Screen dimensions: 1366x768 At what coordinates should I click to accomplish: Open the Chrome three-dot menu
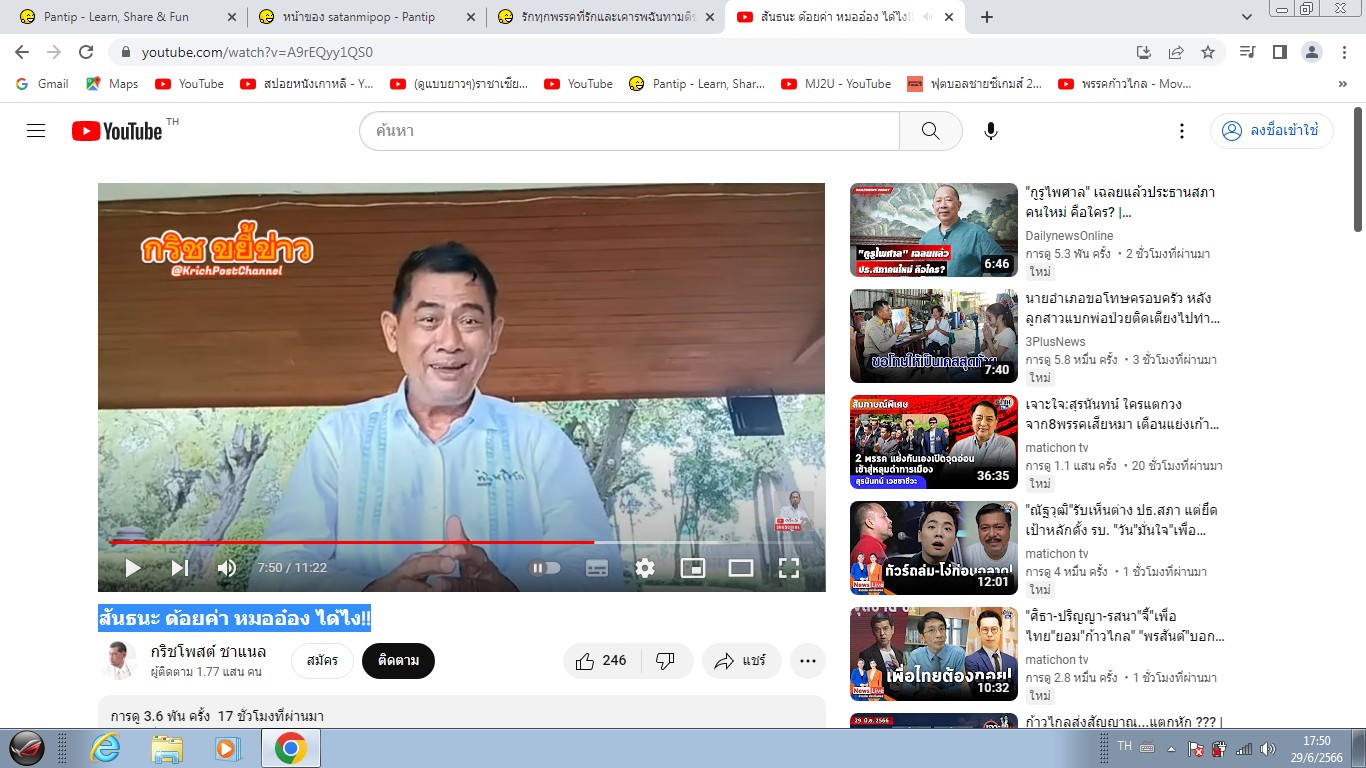1343,52
